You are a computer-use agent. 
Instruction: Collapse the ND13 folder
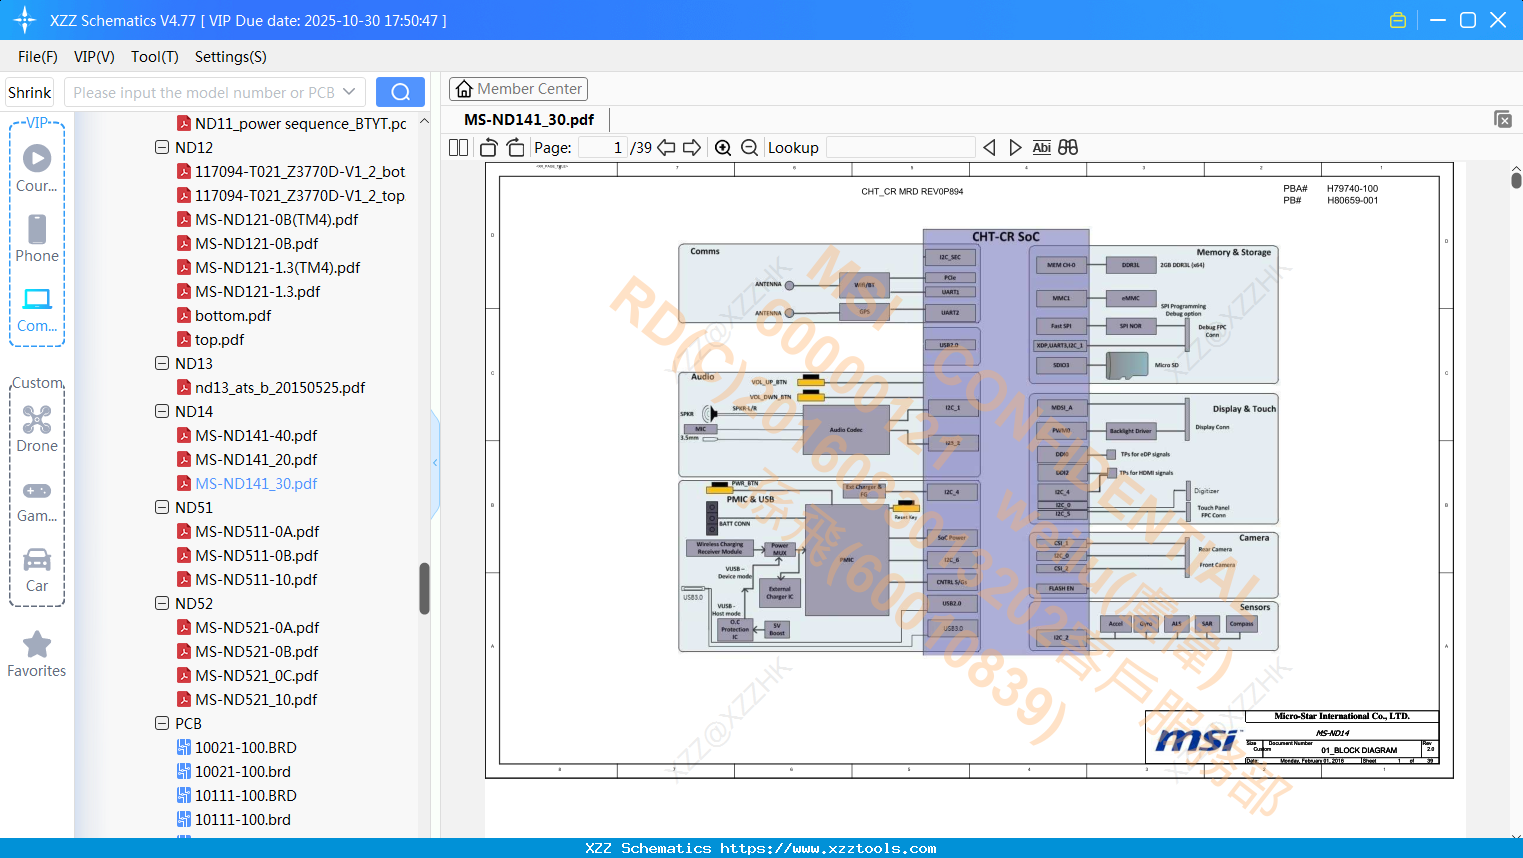pyautogui.click(x=162, y=363)
